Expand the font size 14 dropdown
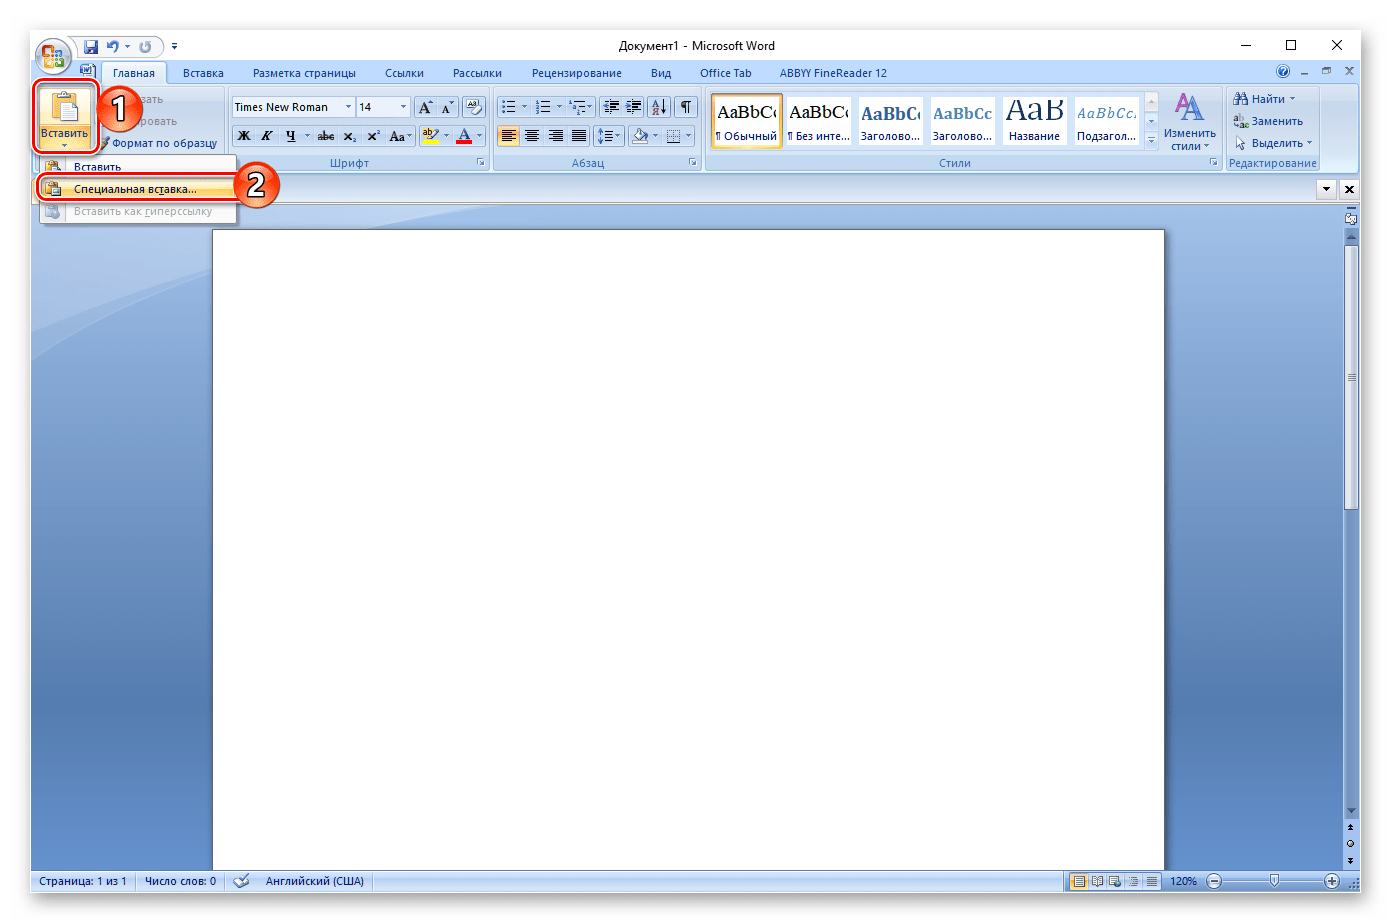Screen dimensions: 1391x923 click(403, 107)
